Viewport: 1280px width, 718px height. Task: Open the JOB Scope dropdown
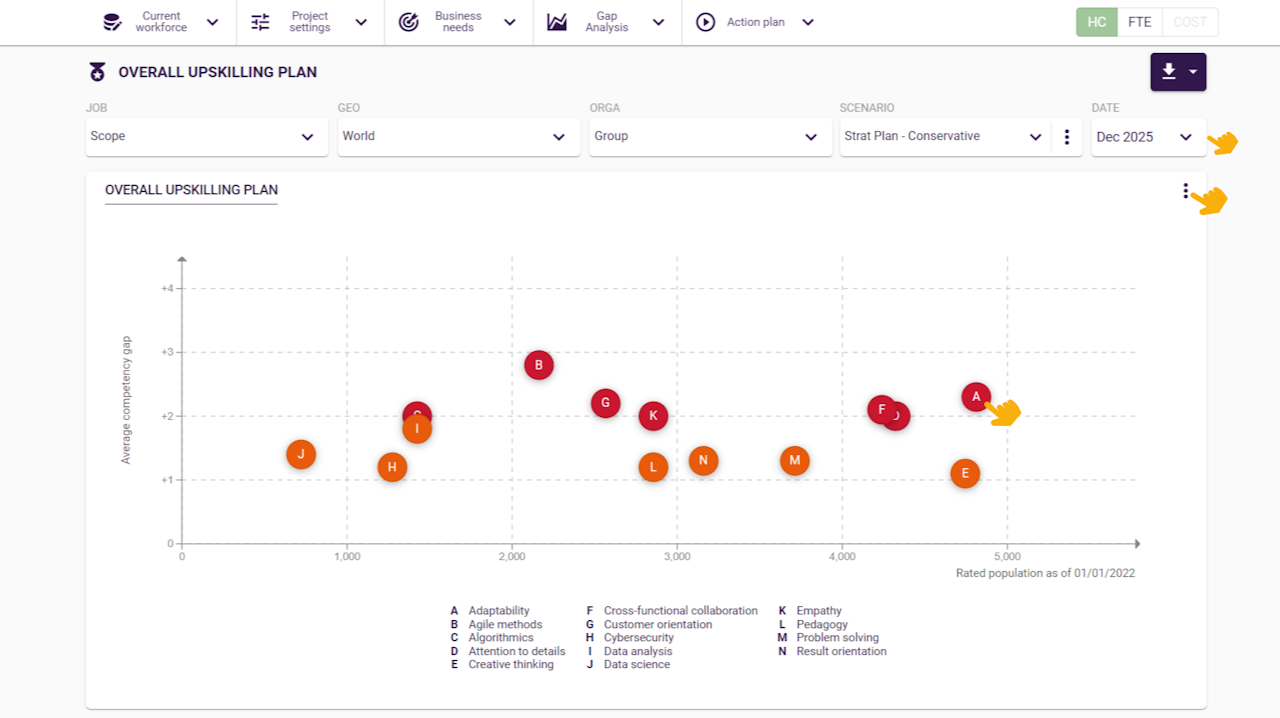pyautogui.click(x=207, y=137)
